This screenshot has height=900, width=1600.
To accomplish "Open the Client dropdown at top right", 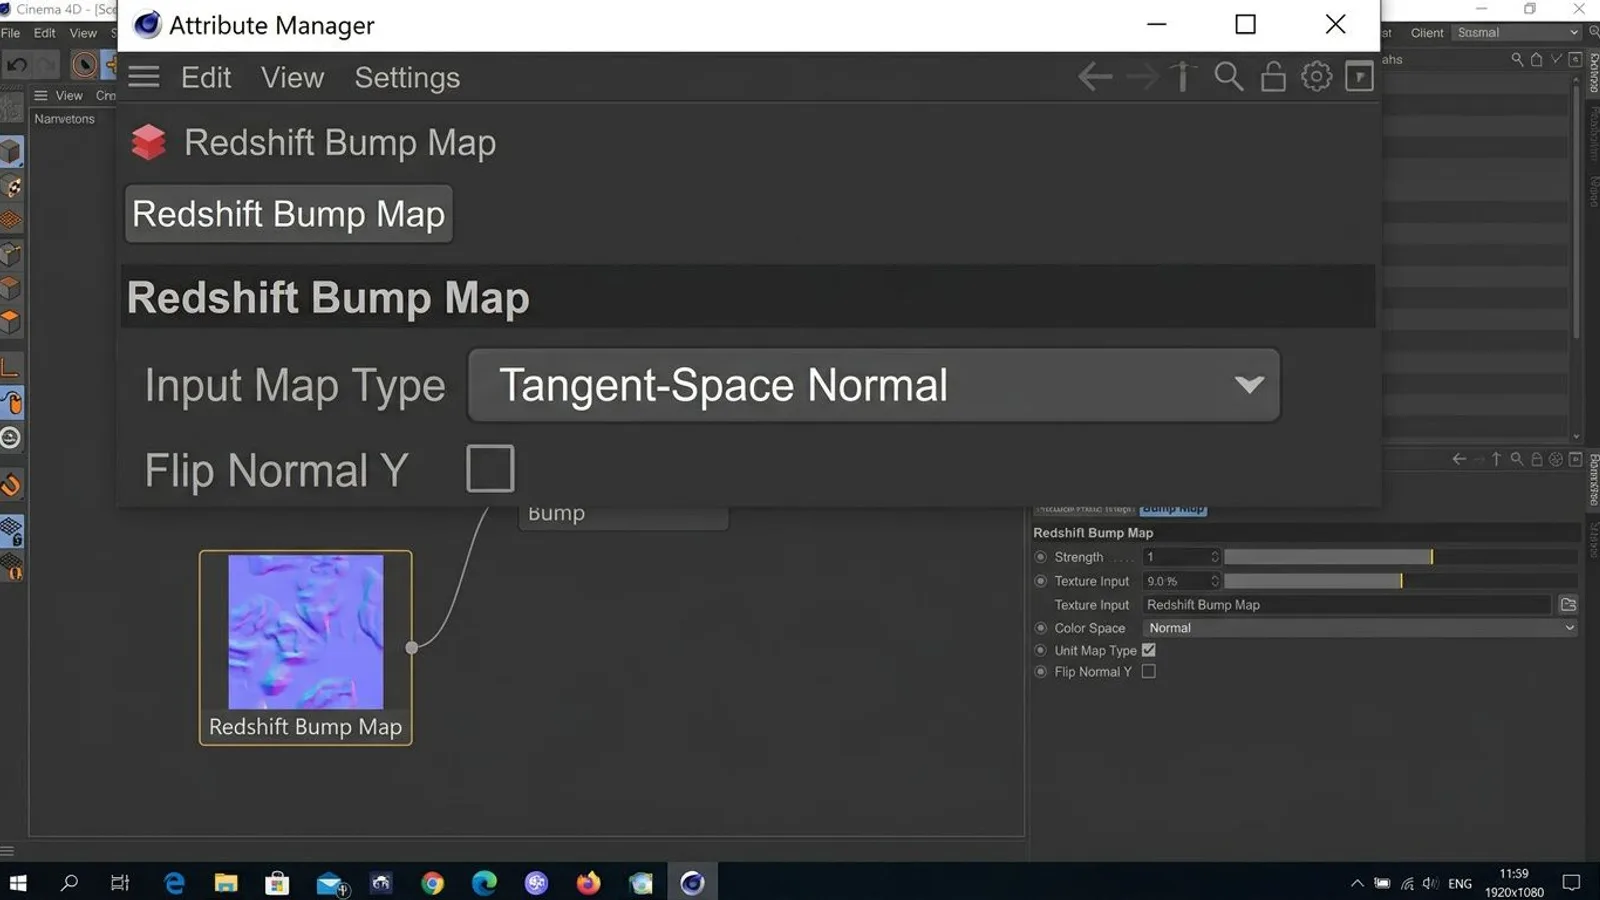I will [x=1516, y=33].
